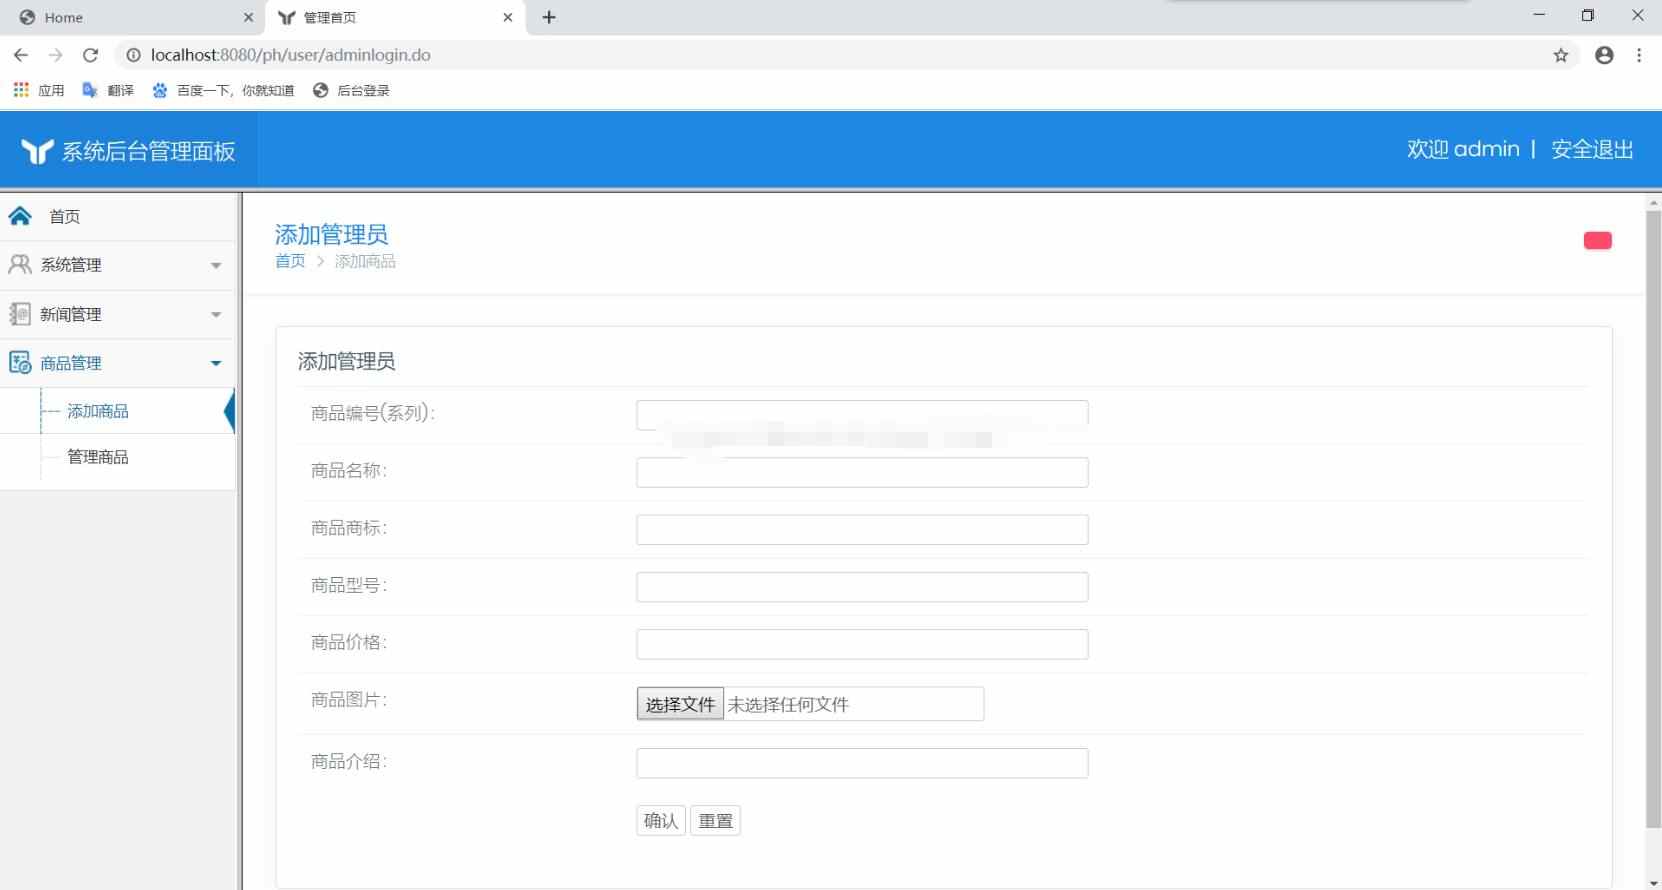Collapse the 商品管理 dropdown arrow
The image size is (1662, 890).
[x=216, y=363]
